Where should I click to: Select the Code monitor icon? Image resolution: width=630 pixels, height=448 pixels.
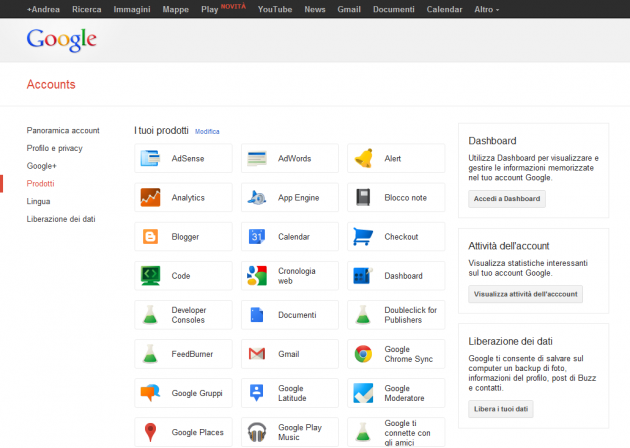click(x=150, y=276)
